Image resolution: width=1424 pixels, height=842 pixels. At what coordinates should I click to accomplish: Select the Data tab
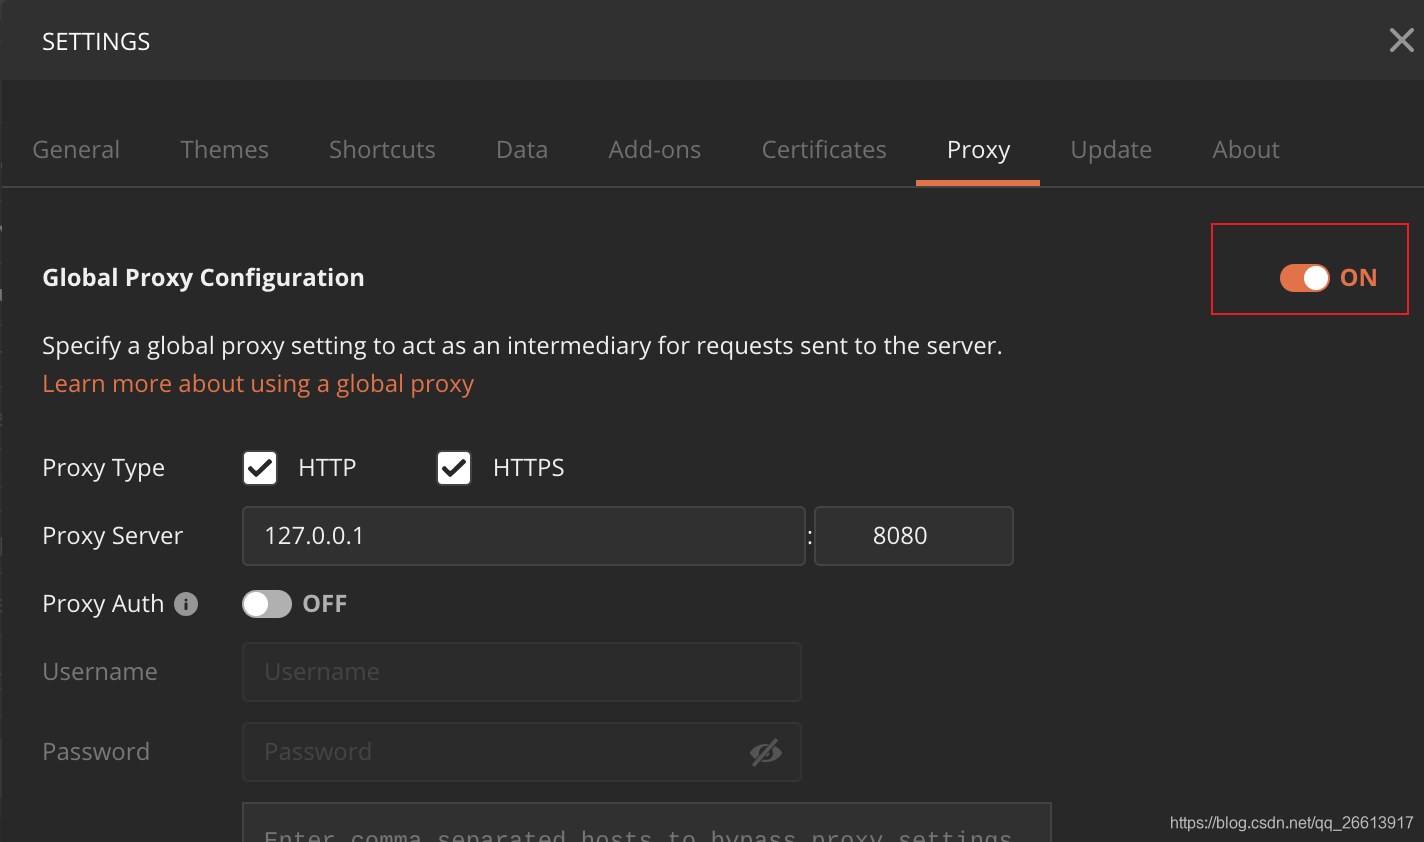(x=522, y=150)
